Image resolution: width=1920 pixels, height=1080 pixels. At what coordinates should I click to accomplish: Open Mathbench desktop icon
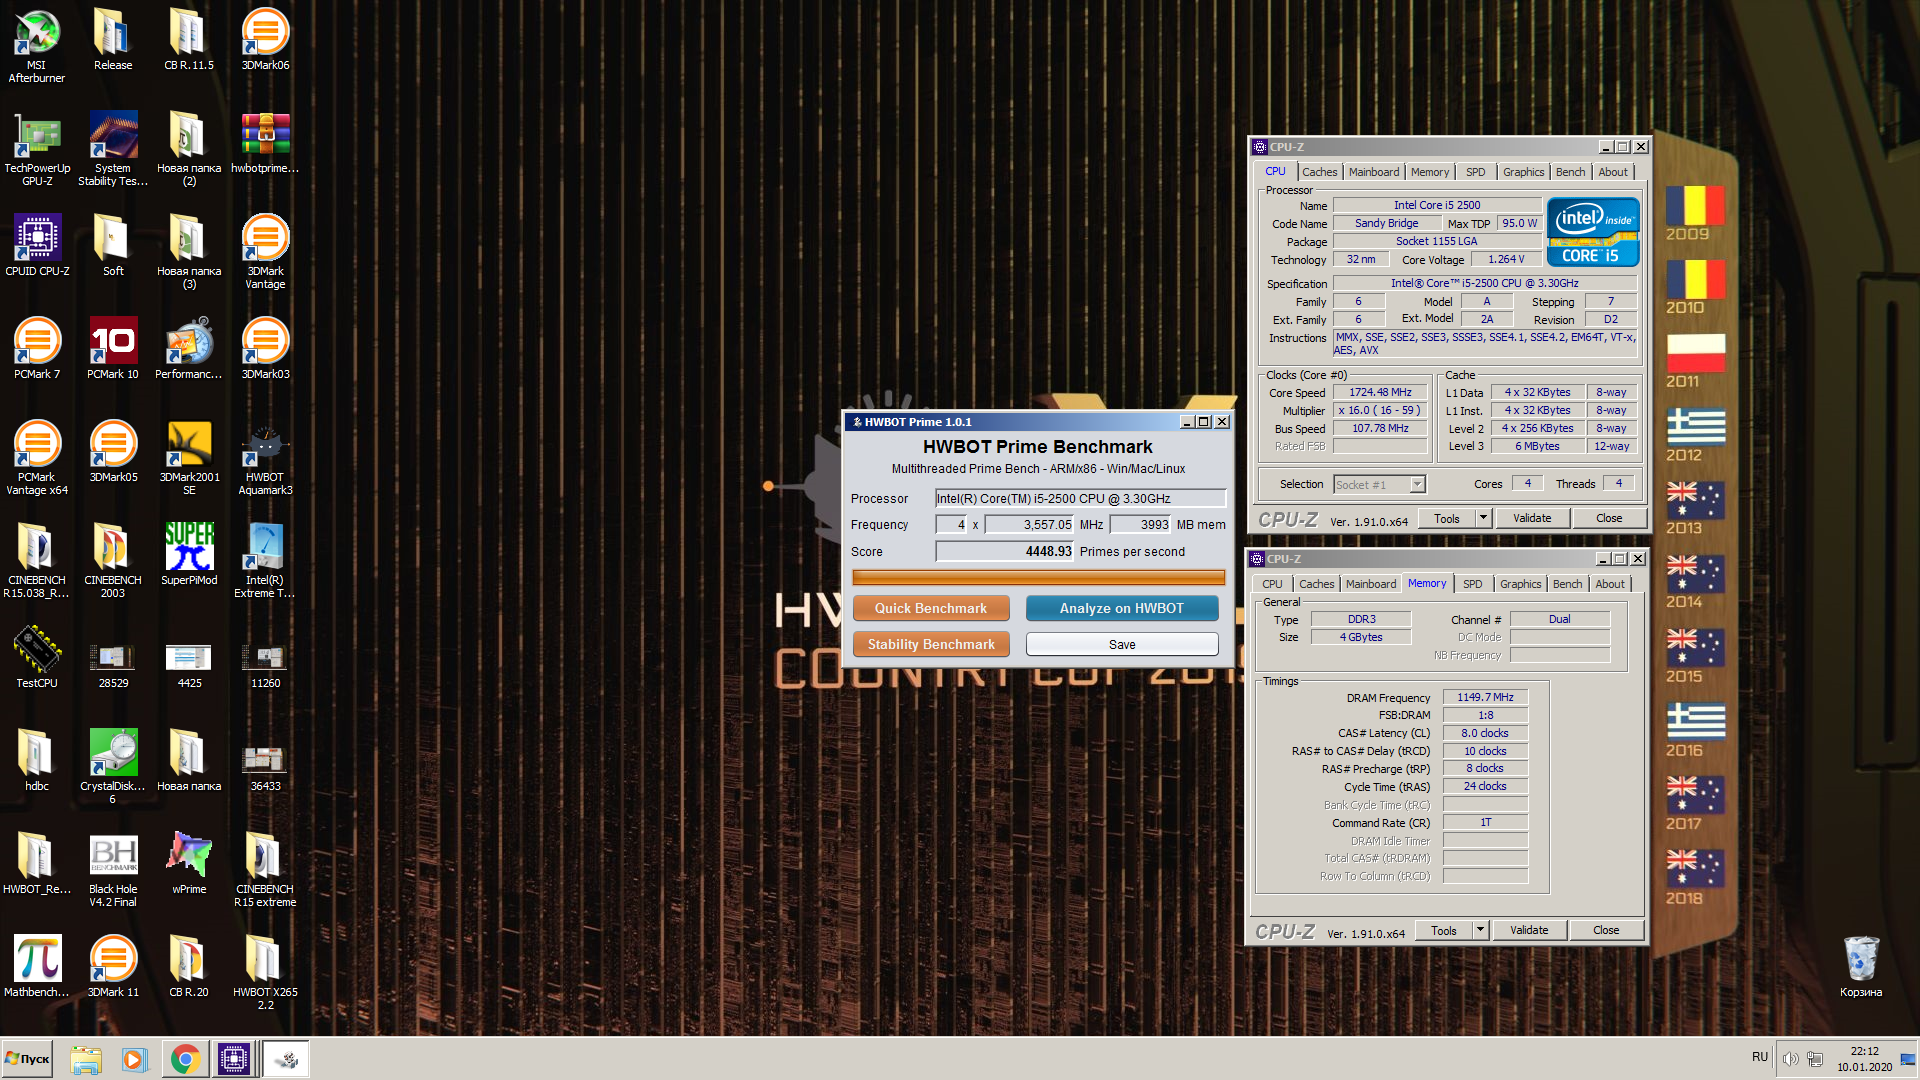(x=37, y=966)
